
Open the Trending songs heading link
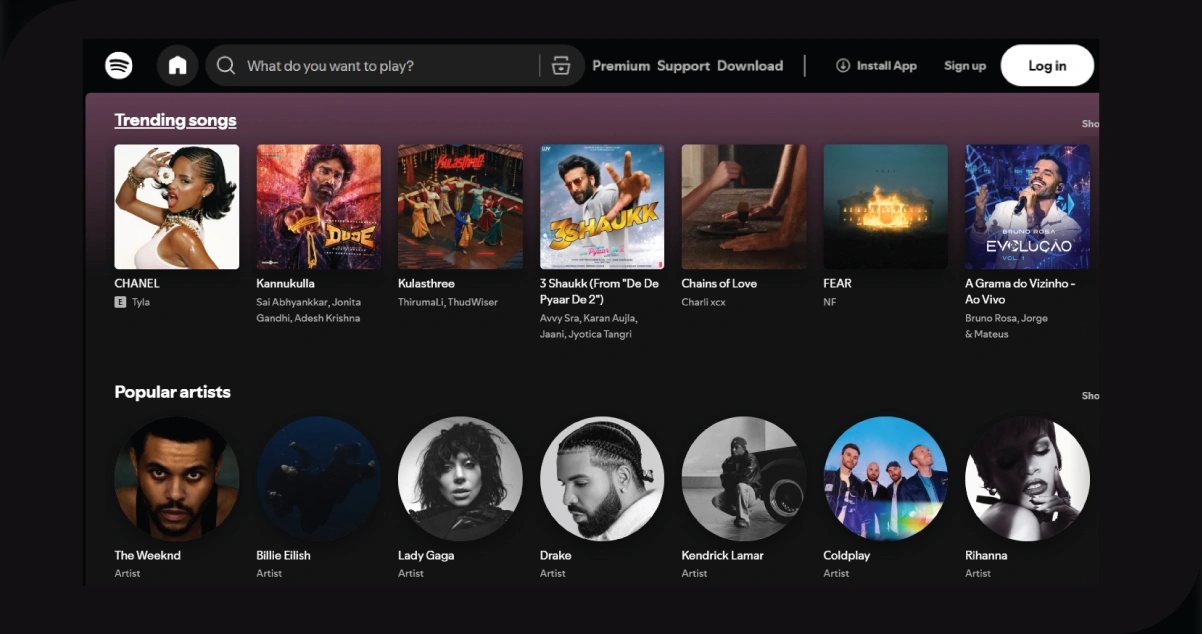[175, 119]
